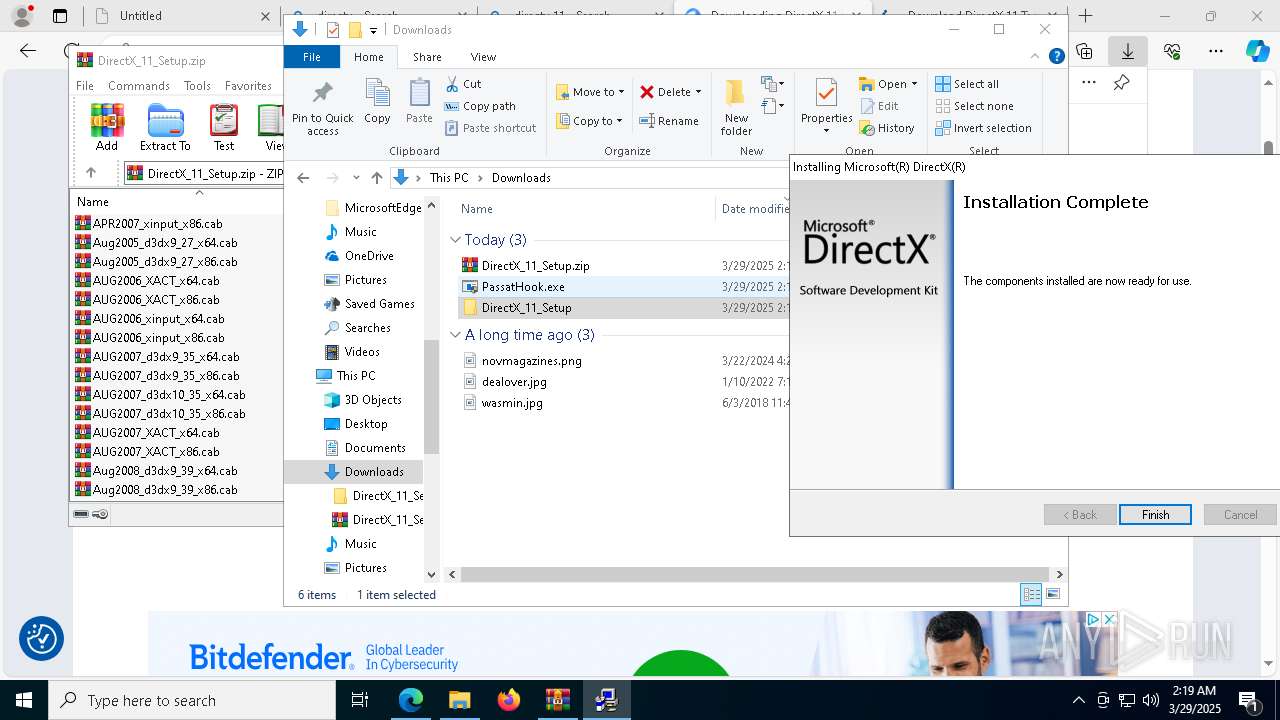The height and width of the screenshot is (720, 1280).
Task: Open File tab in Explorer
Action: 312,57
